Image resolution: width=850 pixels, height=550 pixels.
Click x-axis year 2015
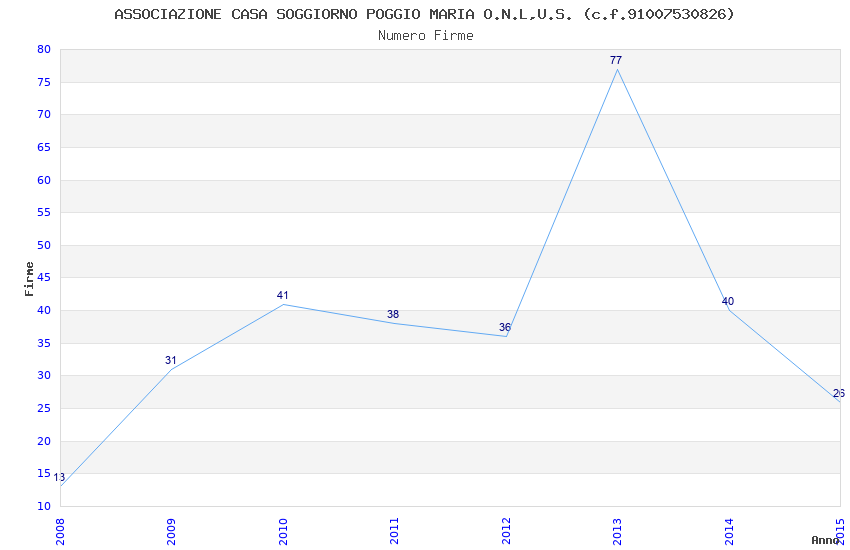pos(840,531)
